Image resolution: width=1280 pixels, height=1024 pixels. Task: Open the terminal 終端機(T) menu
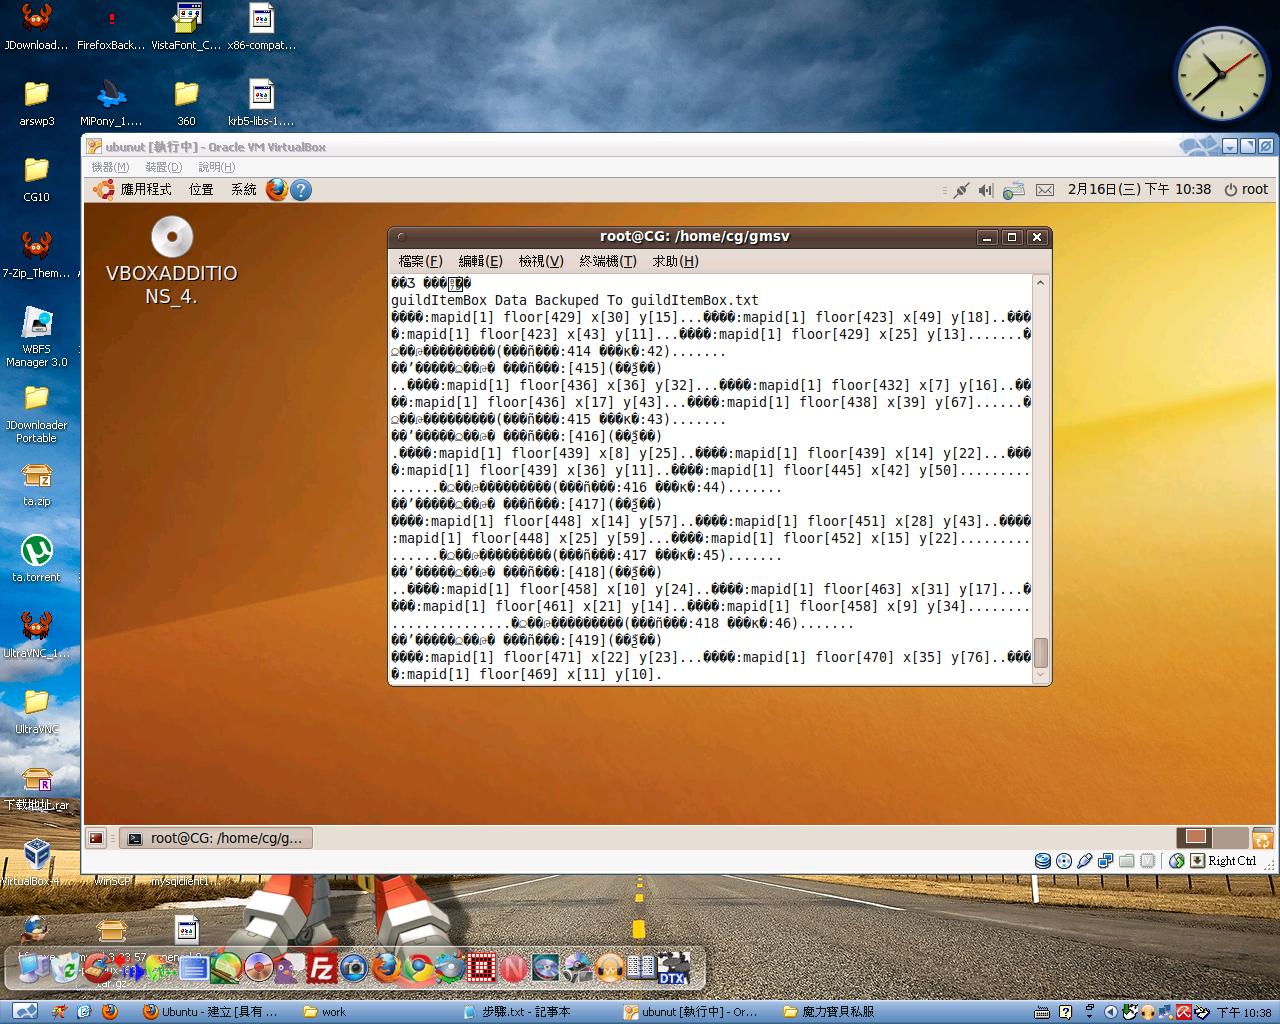pyautogui.click(x=607, y=261)
